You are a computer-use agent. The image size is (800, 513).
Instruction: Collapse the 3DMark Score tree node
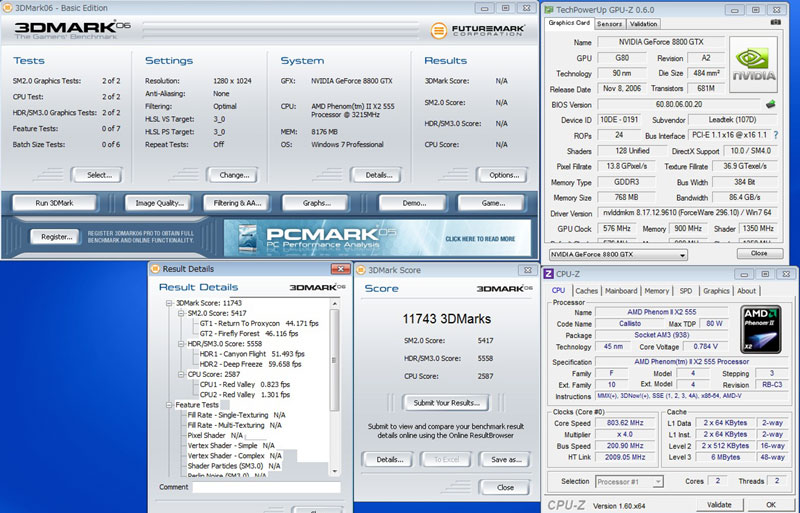pos(169,303)
